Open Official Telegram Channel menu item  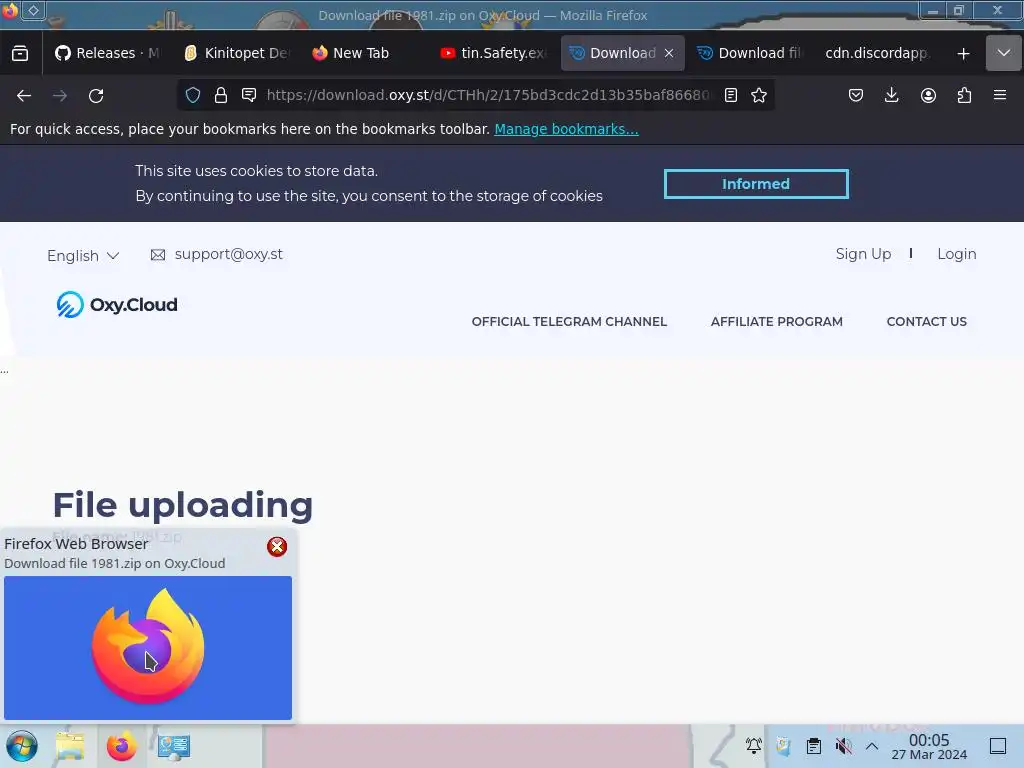(x=569, y=321)
